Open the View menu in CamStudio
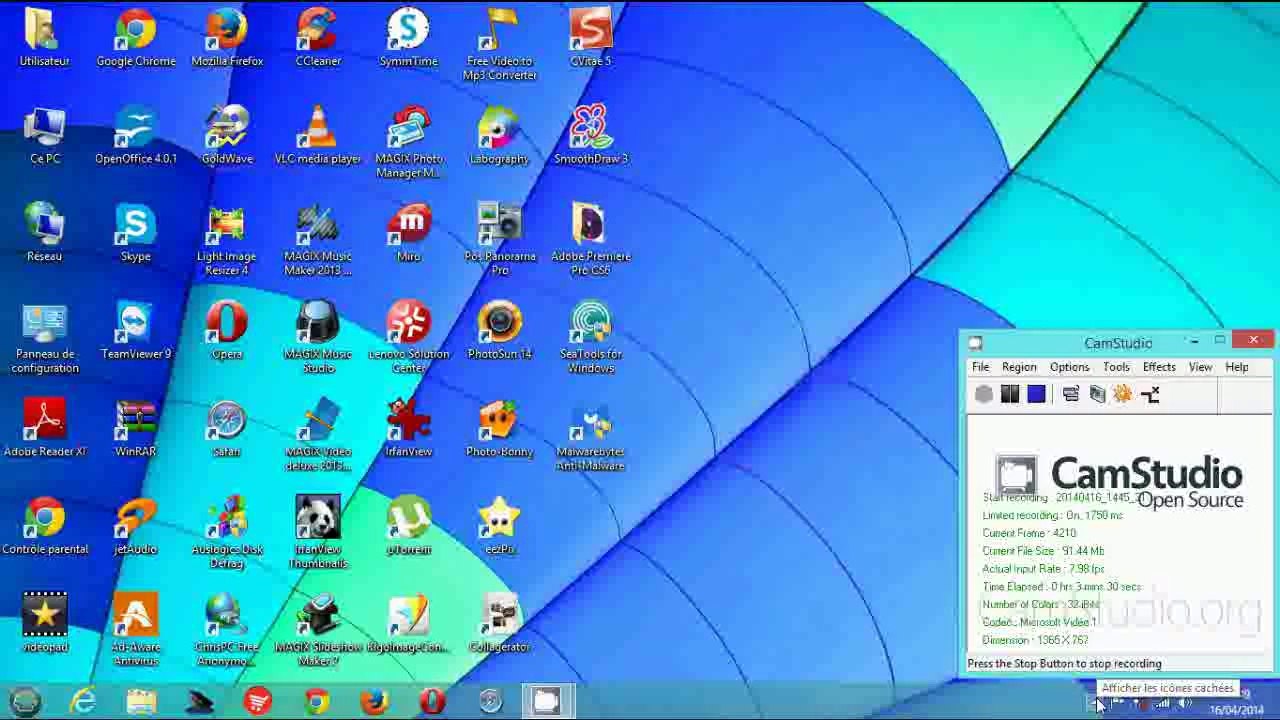This screenshot has height=720, width=1280. pos(1200,367)
